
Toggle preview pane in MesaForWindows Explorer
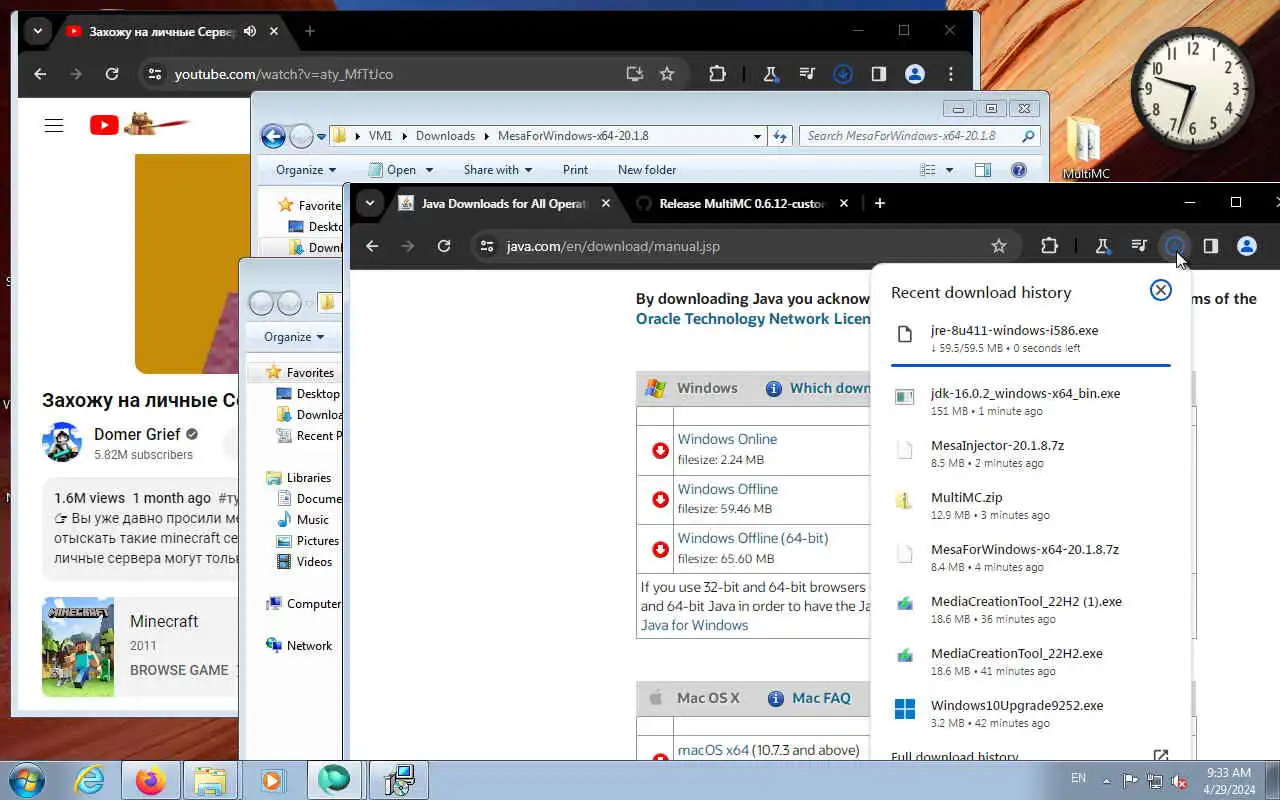click(x=983, y=170)
